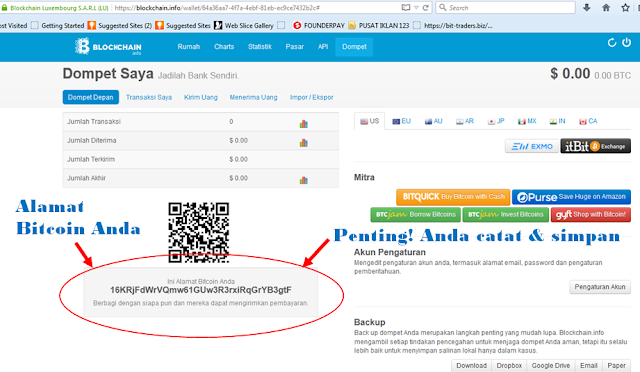Click the EXMO exchange button
The width and height of the screenshot is (640, 372).
pyautogui.click(x=532, y=146)
